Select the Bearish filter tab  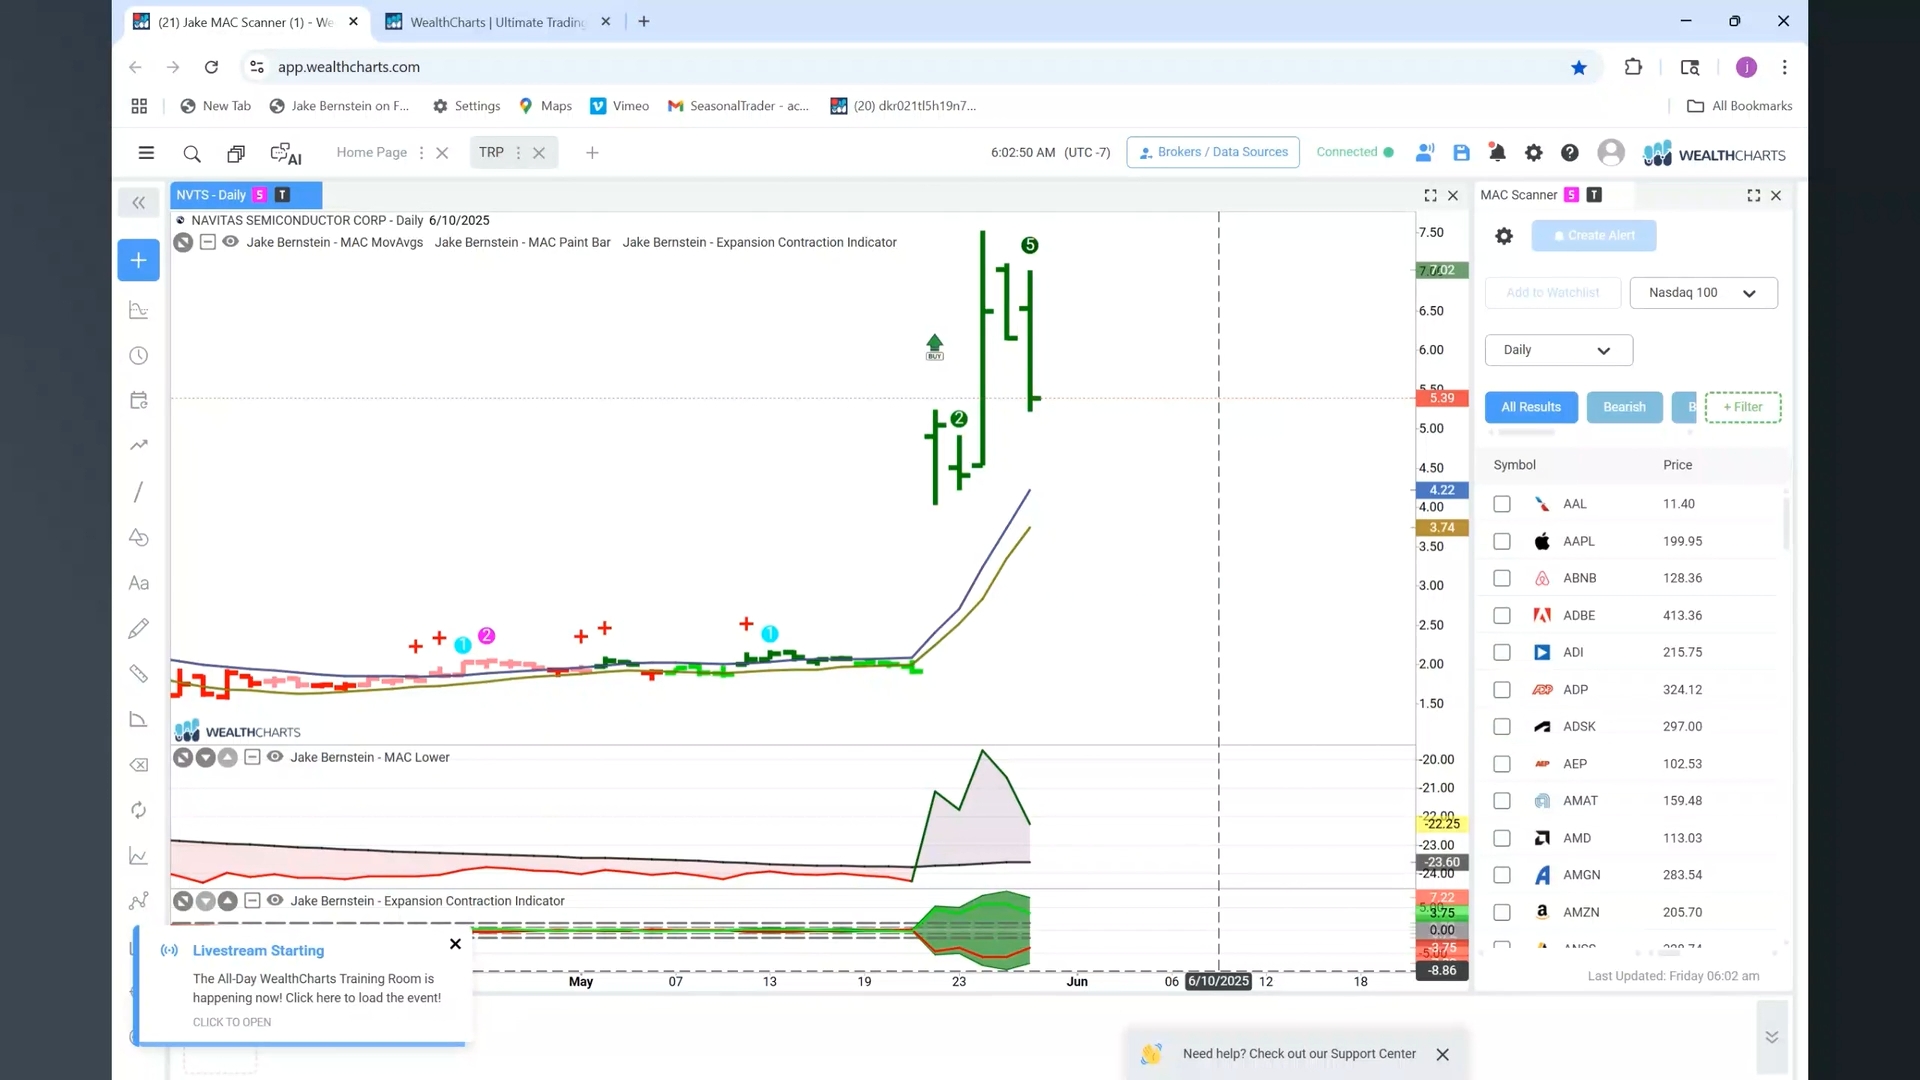[1624, 407]
